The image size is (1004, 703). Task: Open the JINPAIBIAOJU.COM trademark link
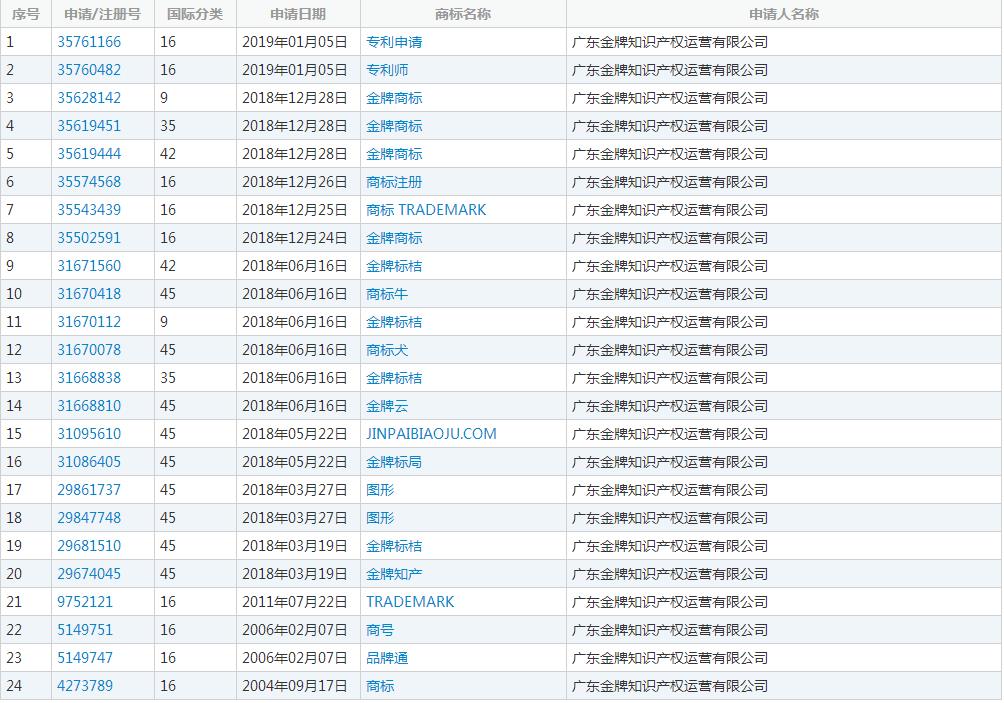[431, 434]
